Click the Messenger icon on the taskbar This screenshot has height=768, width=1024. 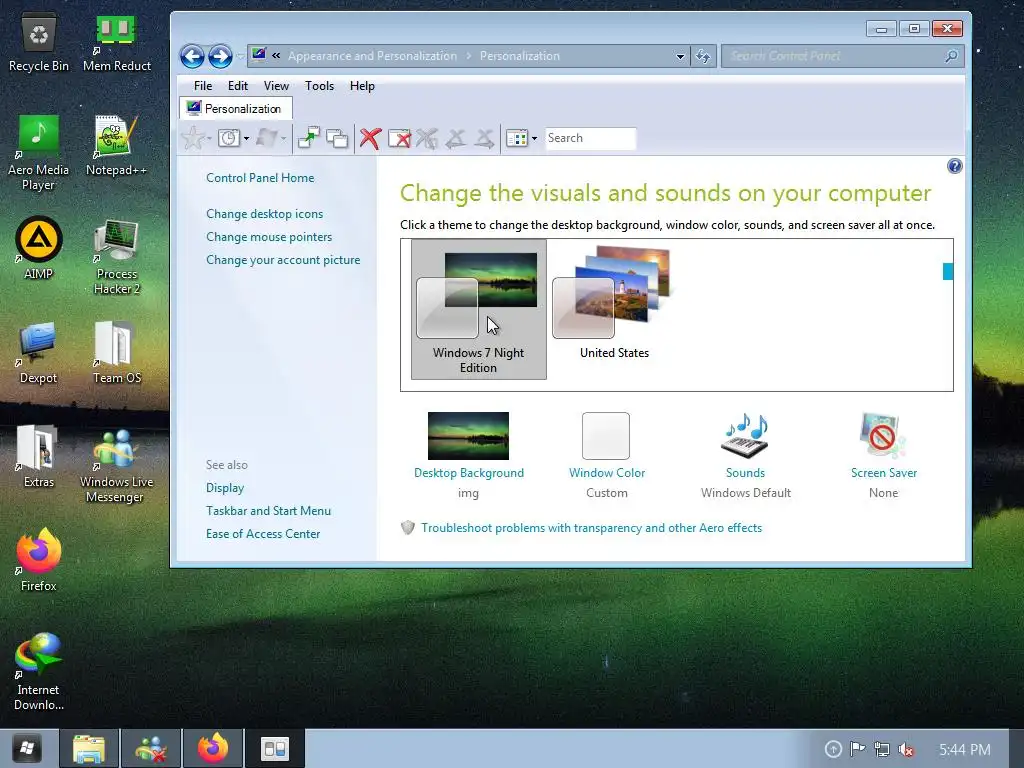(x=150, y=749)
